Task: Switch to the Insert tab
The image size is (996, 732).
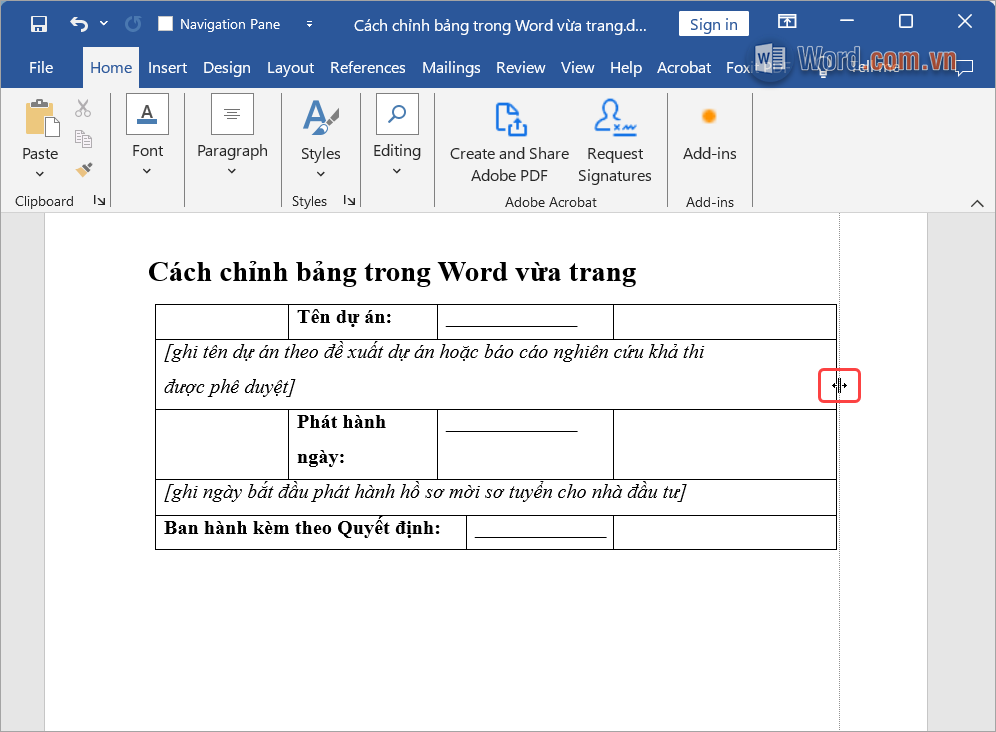Action: (x=167, y=67)
